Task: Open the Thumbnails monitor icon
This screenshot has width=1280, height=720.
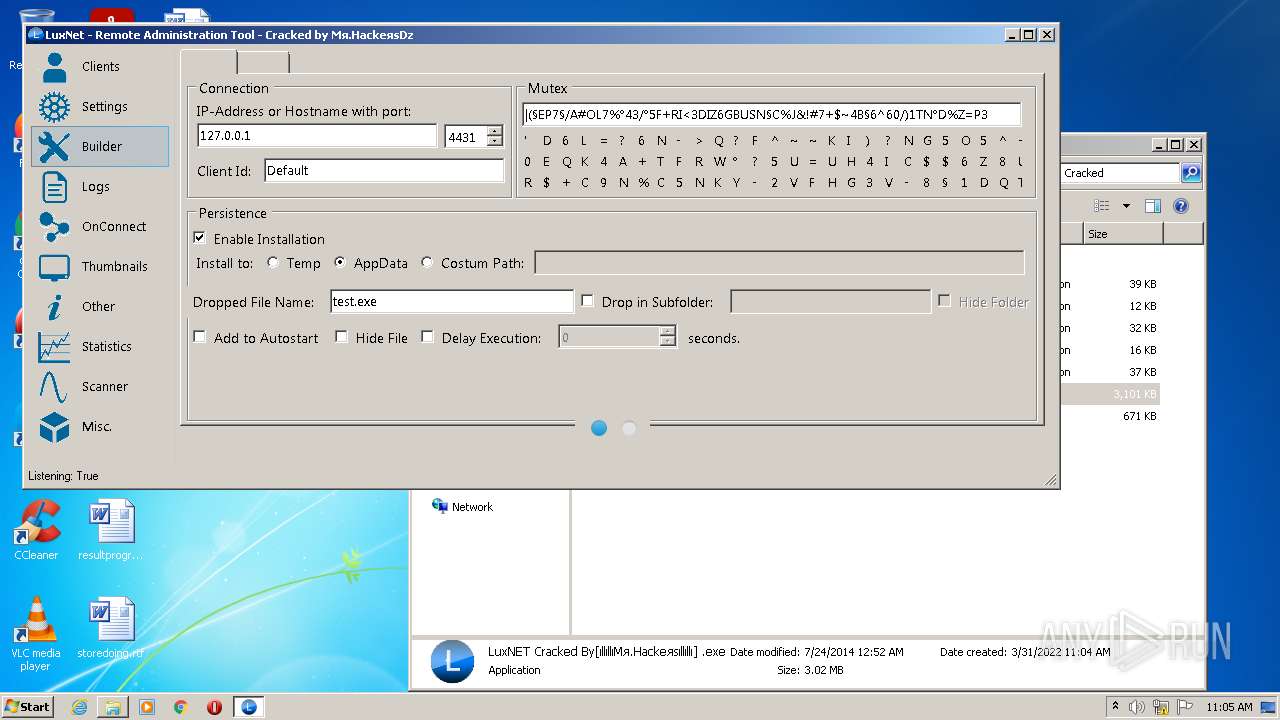Action: pos(54,267)
